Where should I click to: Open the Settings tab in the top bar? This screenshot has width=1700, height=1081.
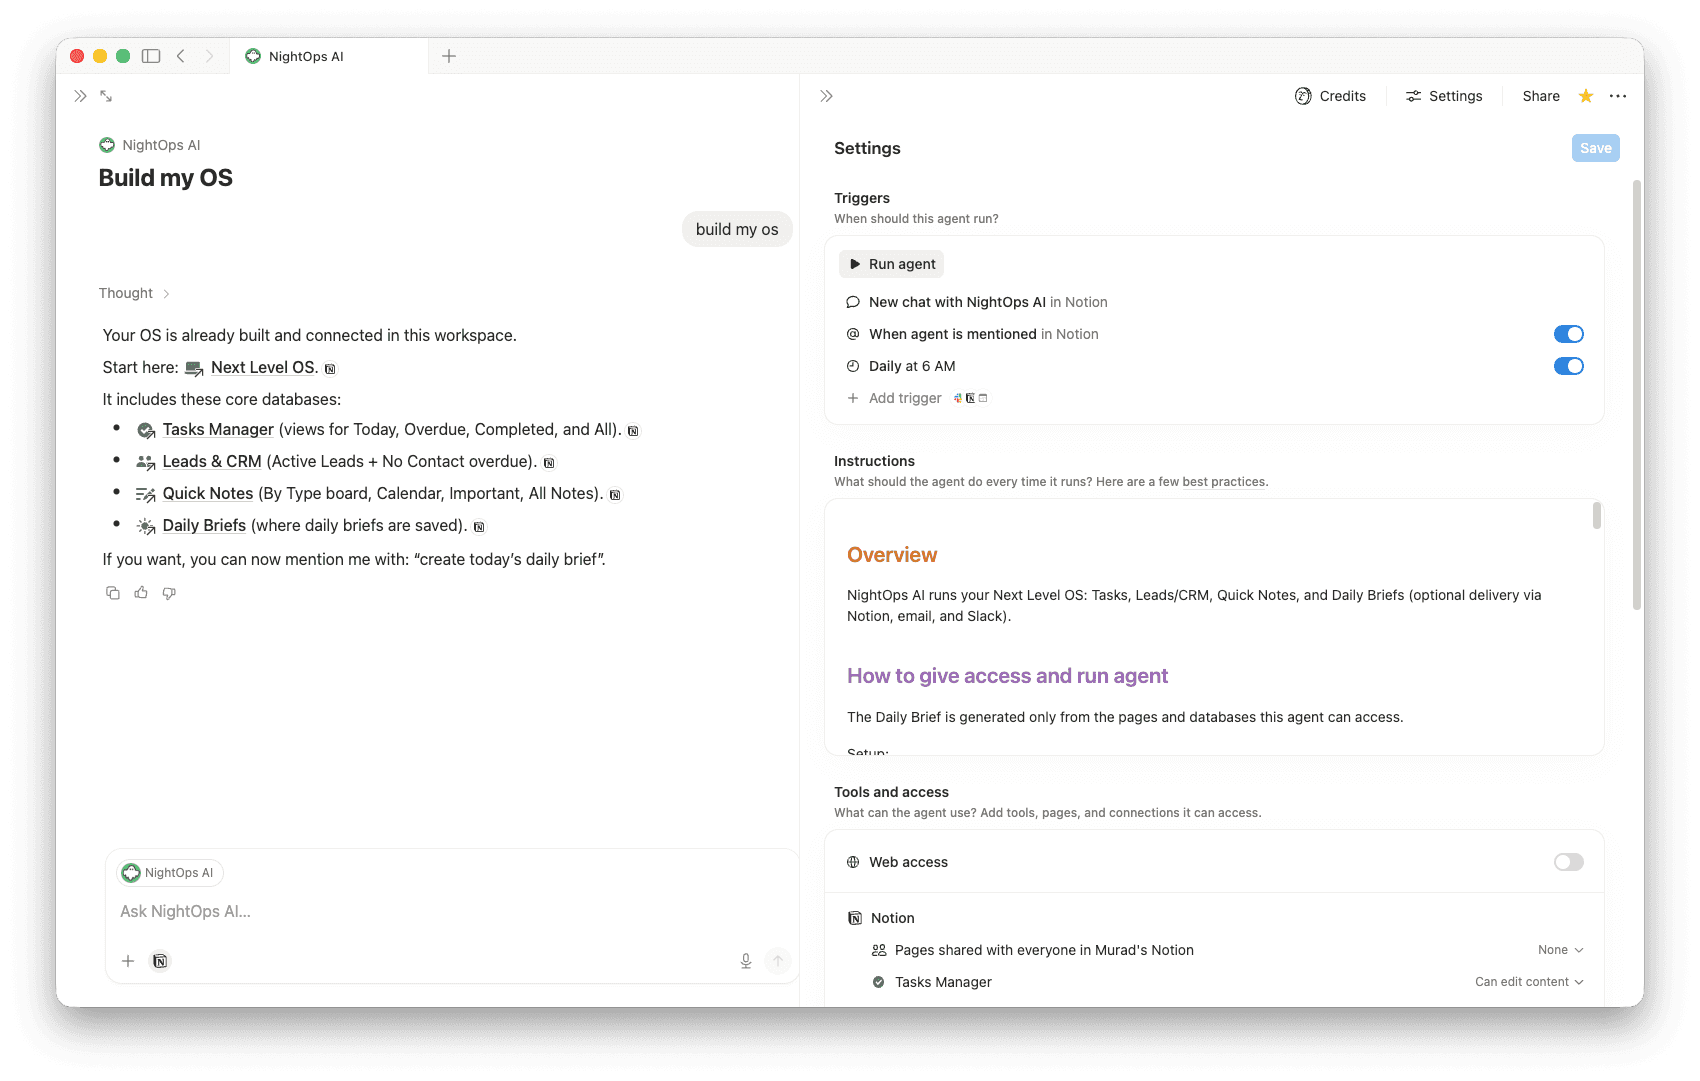tap(1444, 96)
